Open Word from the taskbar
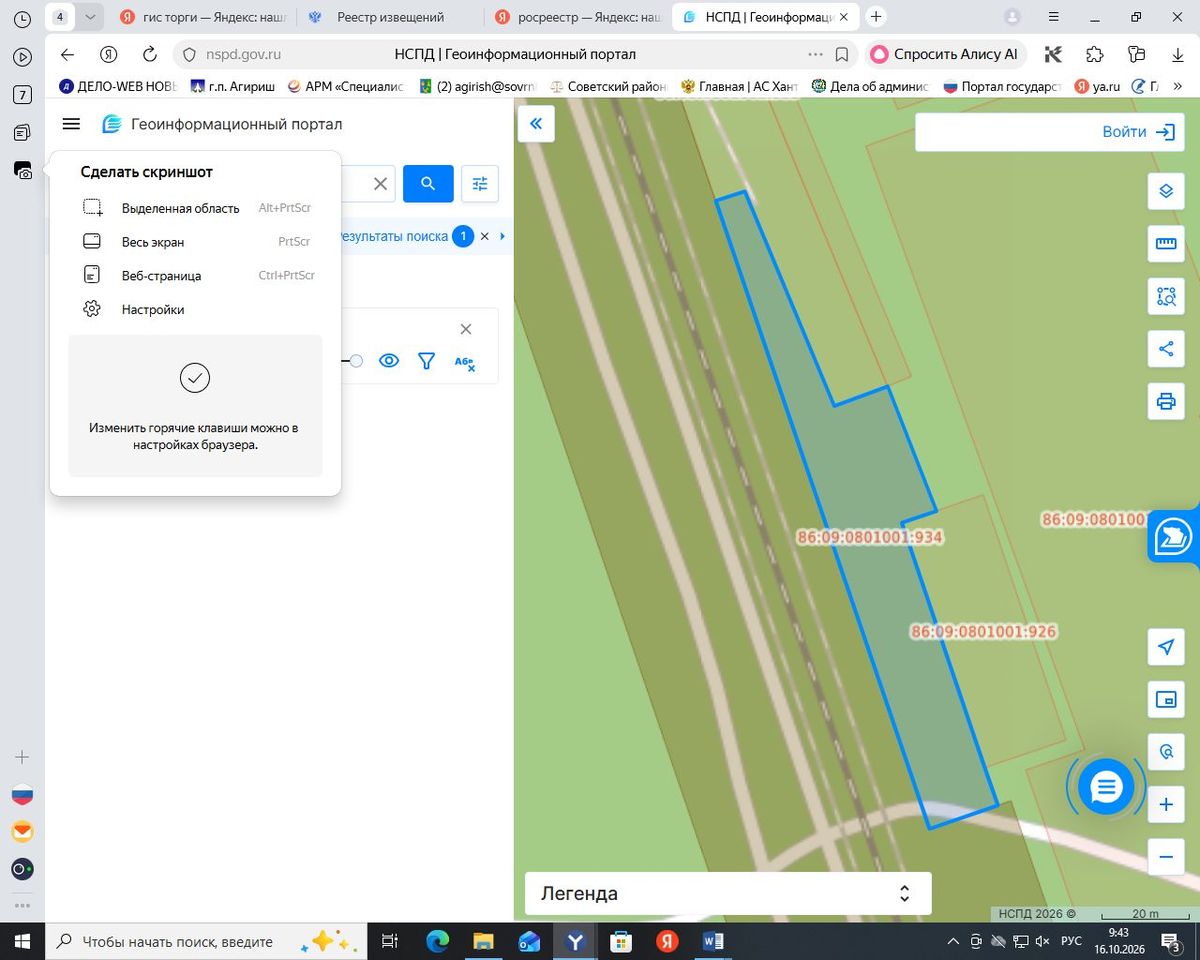This screenshot has height=960, width=1200. tap(714, 941)
